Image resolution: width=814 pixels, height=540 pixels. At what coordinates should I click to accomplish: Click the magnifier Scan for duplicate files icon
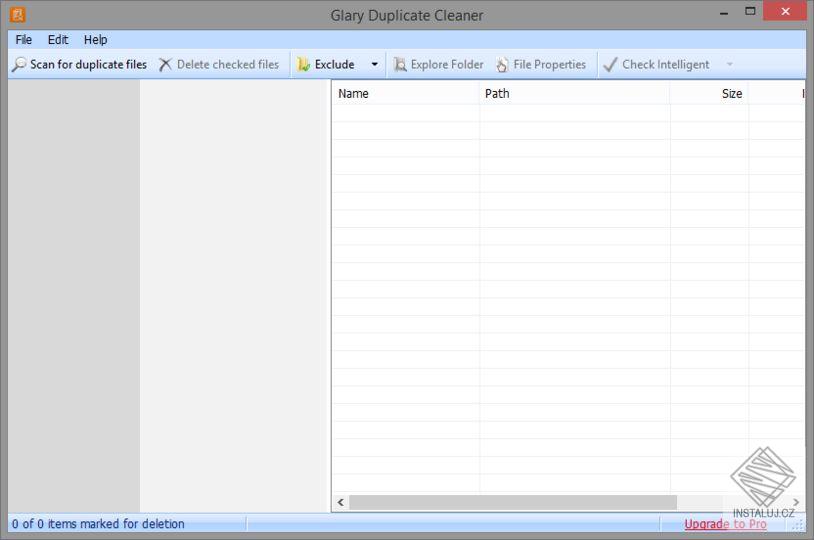[x=19, y=64]
